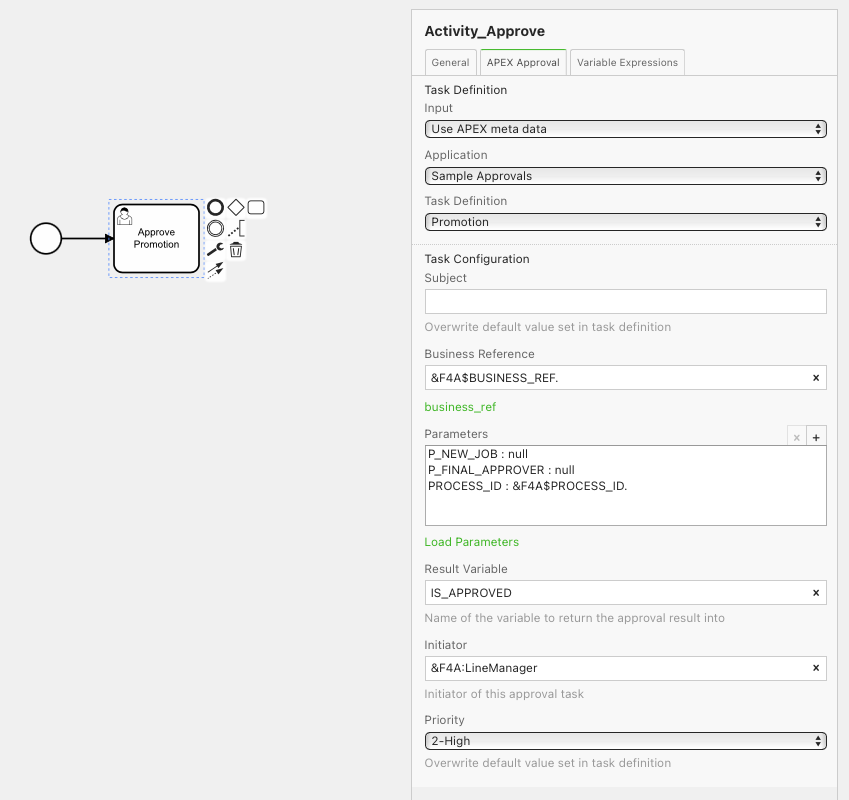Screen dimensions: 849x800
Task: Expand the Task Definition dropdown showing Promotion
Action: [625, 222]
